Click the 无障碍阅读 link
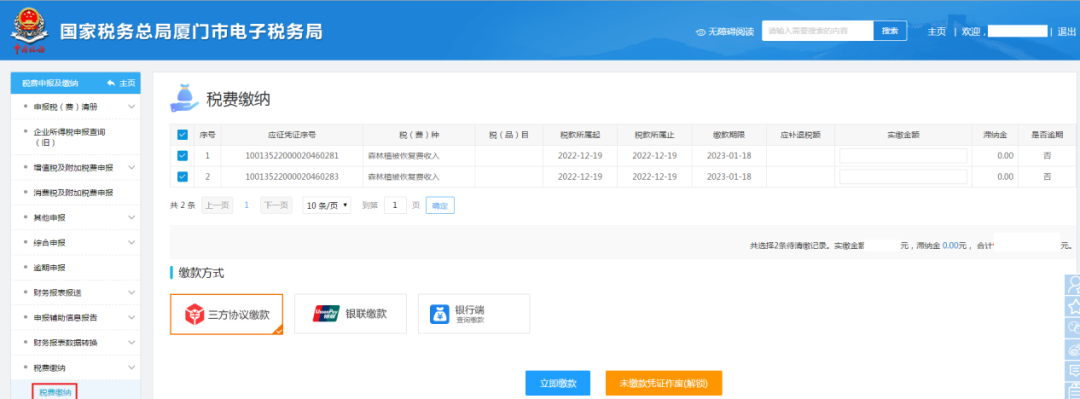 (x=731, y=32)
